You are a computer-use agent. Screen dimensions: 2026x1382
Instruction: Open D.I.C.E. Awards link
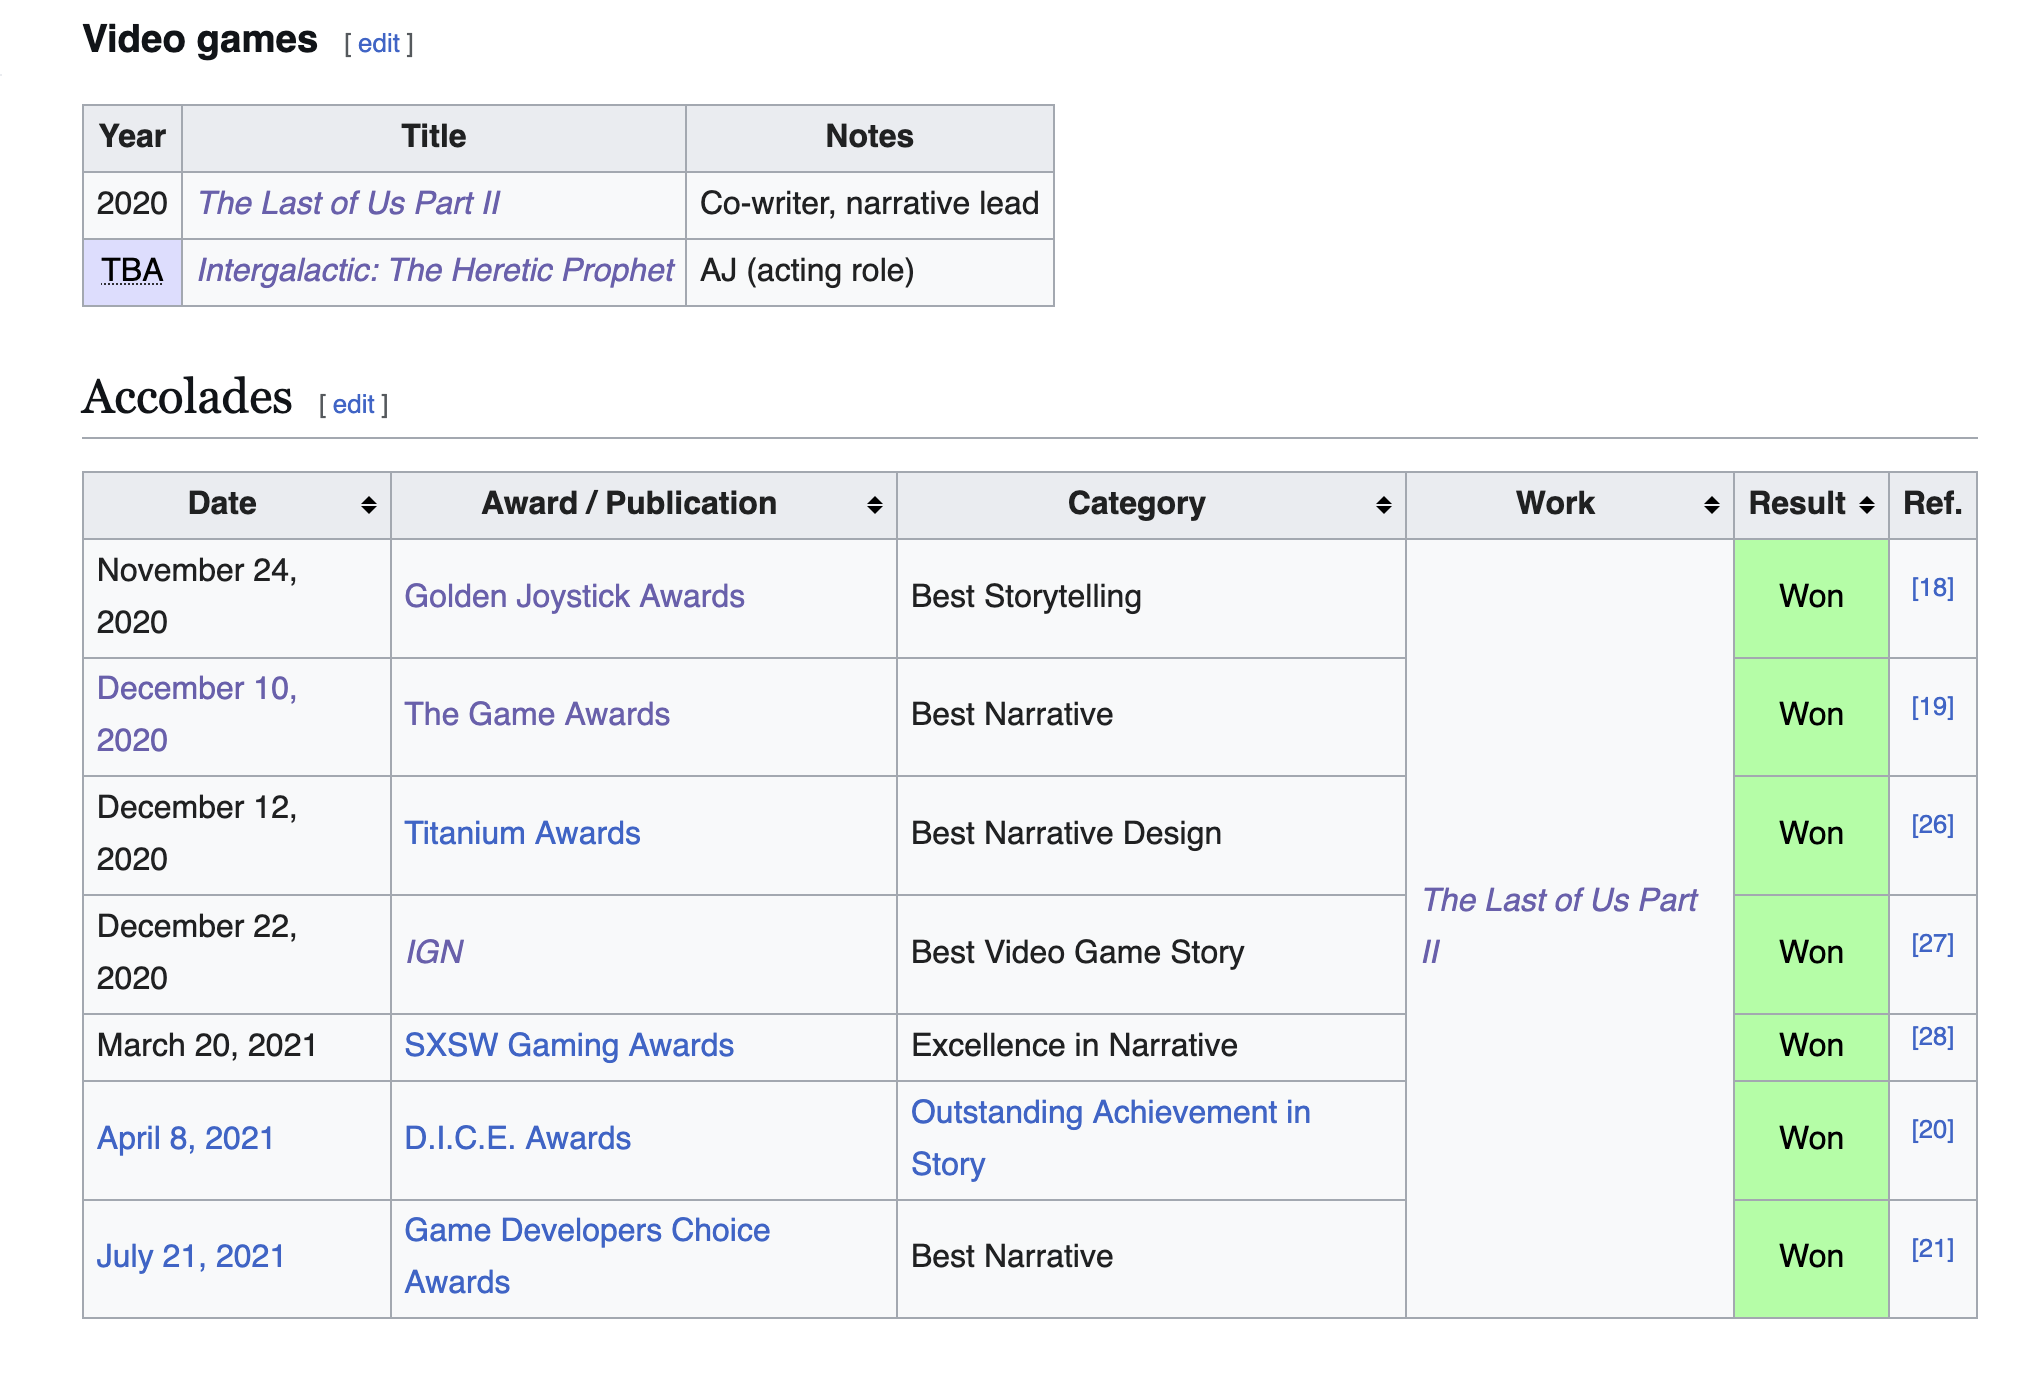tap(517, 1138)
